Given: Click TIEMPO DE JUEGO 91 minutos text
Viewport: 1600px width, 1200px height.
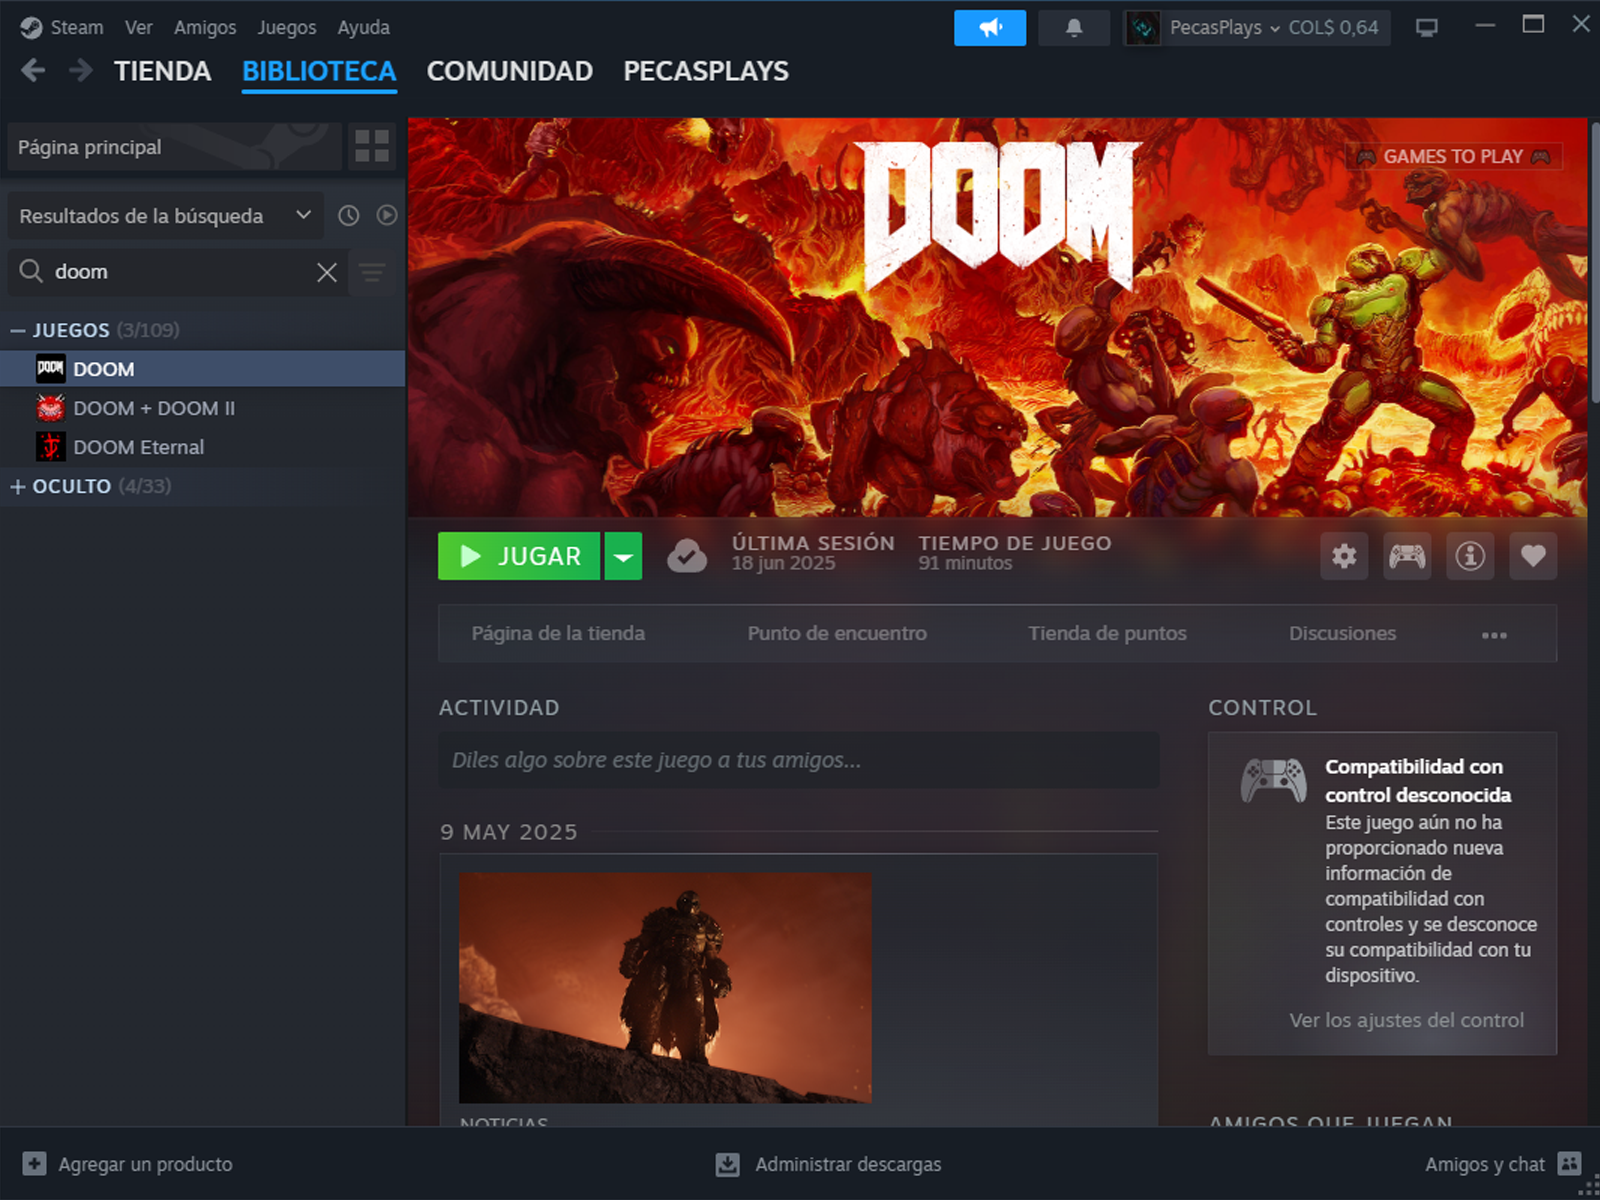Looking at the screenshot, I should [965, 563].
